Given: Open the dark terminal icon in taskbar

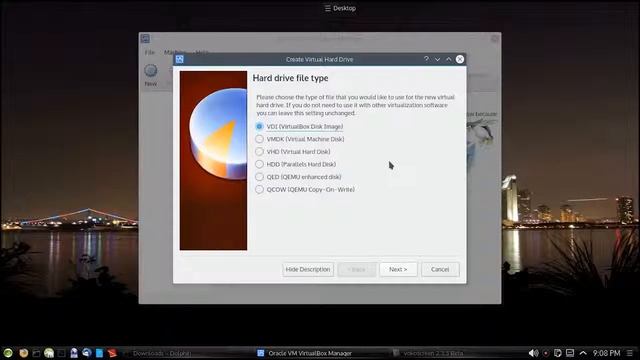Looking at the screenshot, I should coord(61,353).
